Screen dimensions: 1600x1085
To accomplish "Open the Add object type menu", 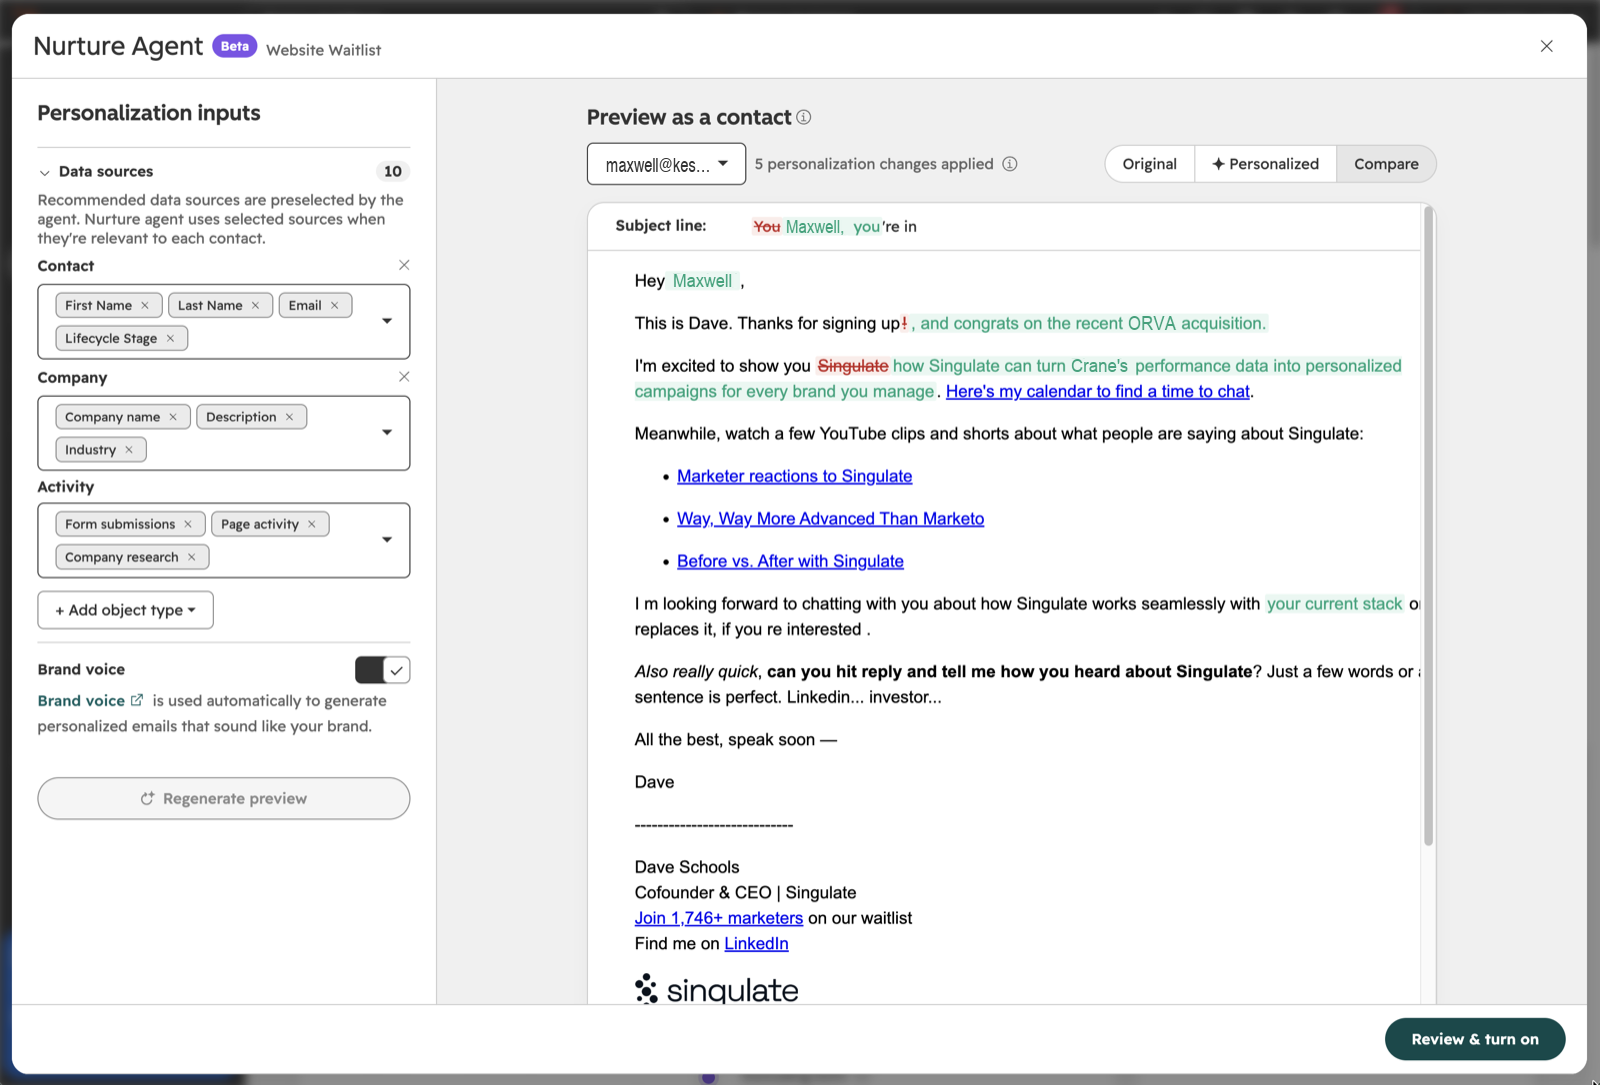I will coord(126,610).
